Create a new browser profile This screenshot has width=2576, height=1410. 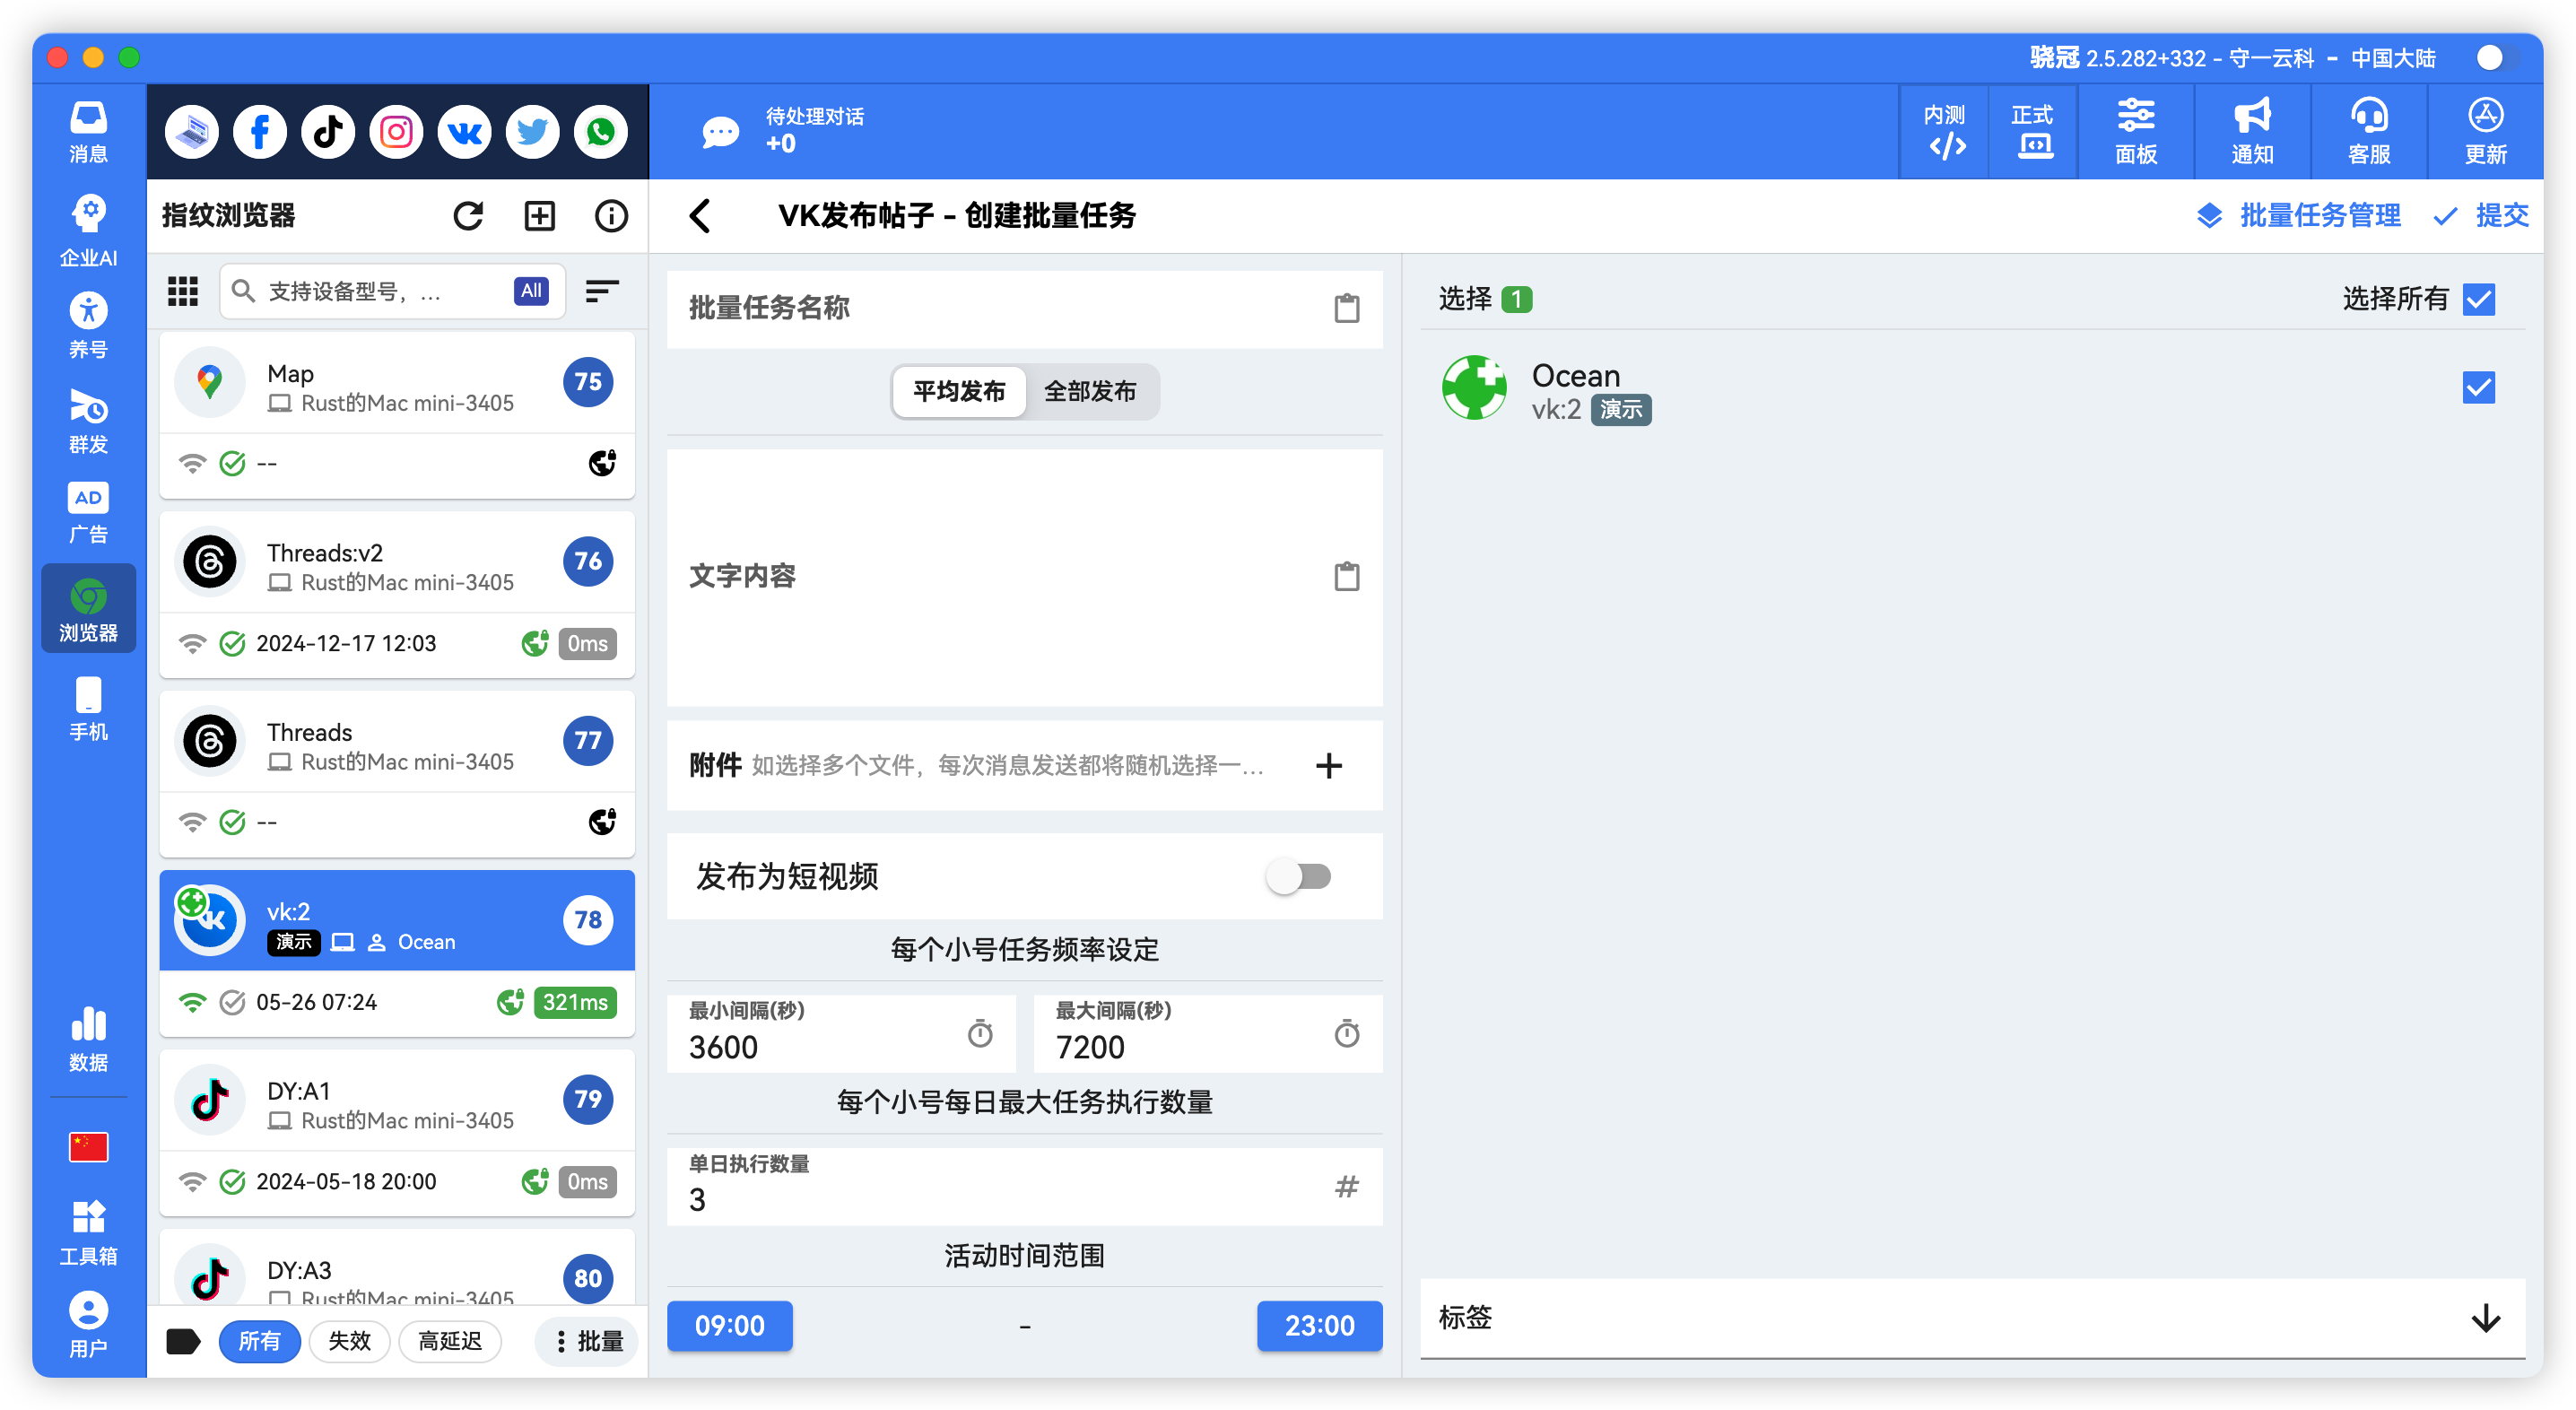539,215
